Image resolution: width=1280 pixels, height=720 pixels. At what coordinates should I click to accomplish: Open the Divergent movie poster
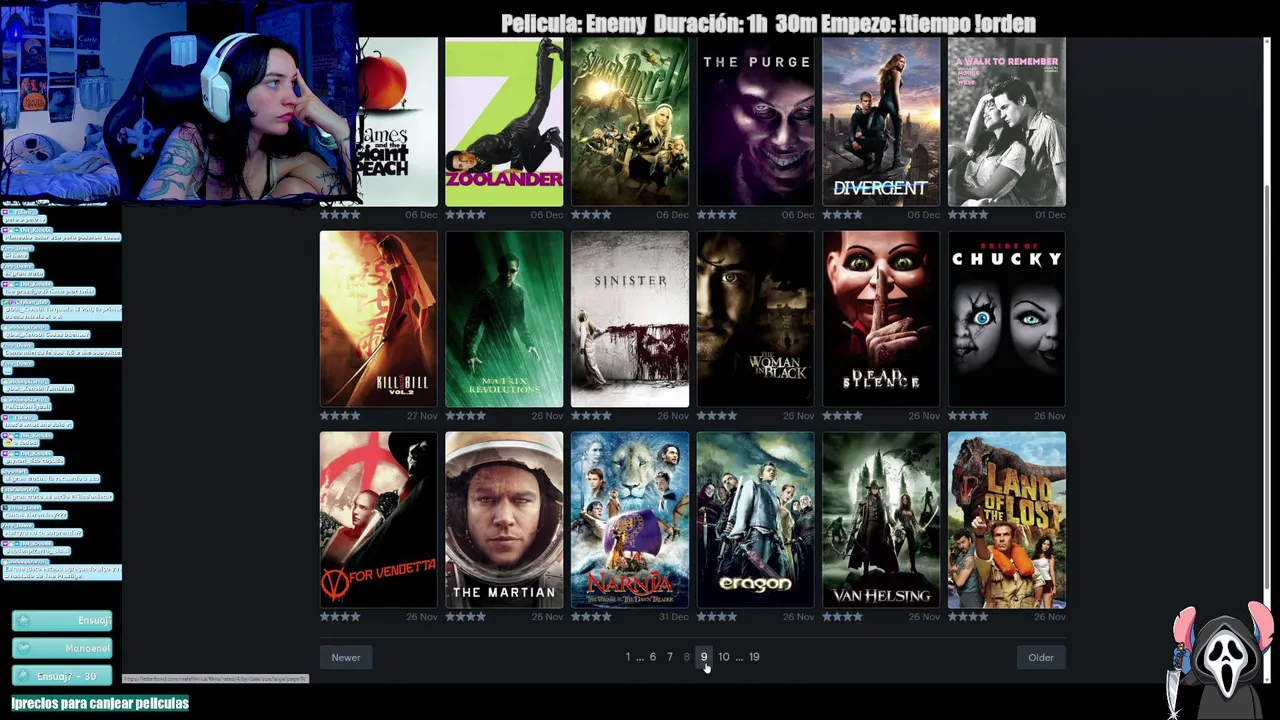[x=881, y=121]
